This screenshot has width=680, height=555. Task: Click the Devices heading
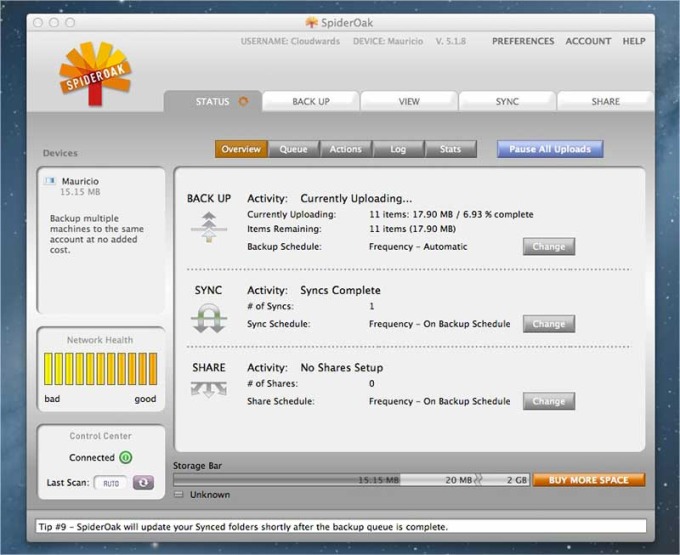60,153
